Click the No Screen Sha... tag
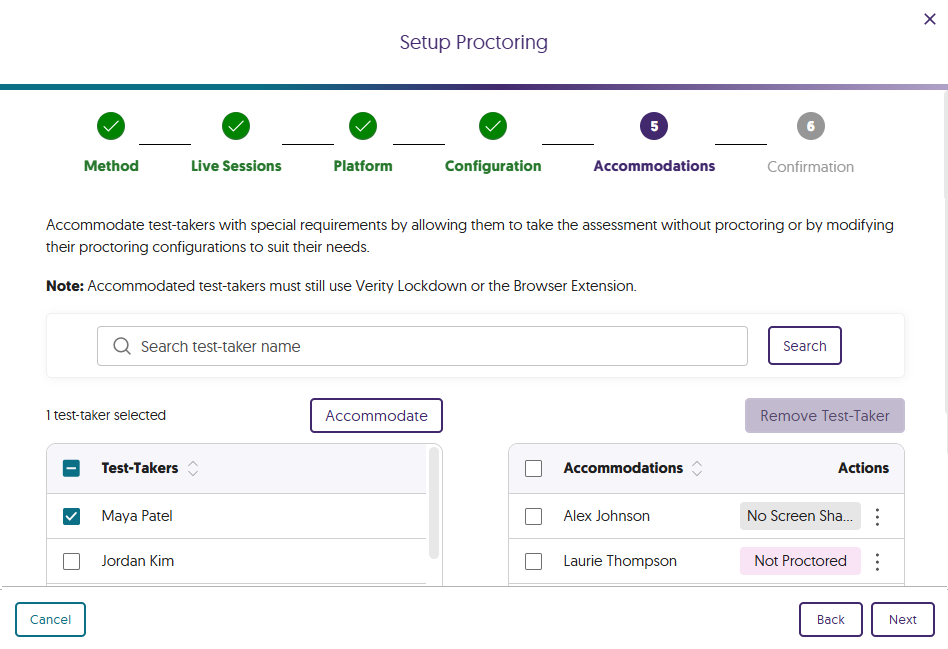The width and height of the screenshot is (948, 649). click(800, 516)
